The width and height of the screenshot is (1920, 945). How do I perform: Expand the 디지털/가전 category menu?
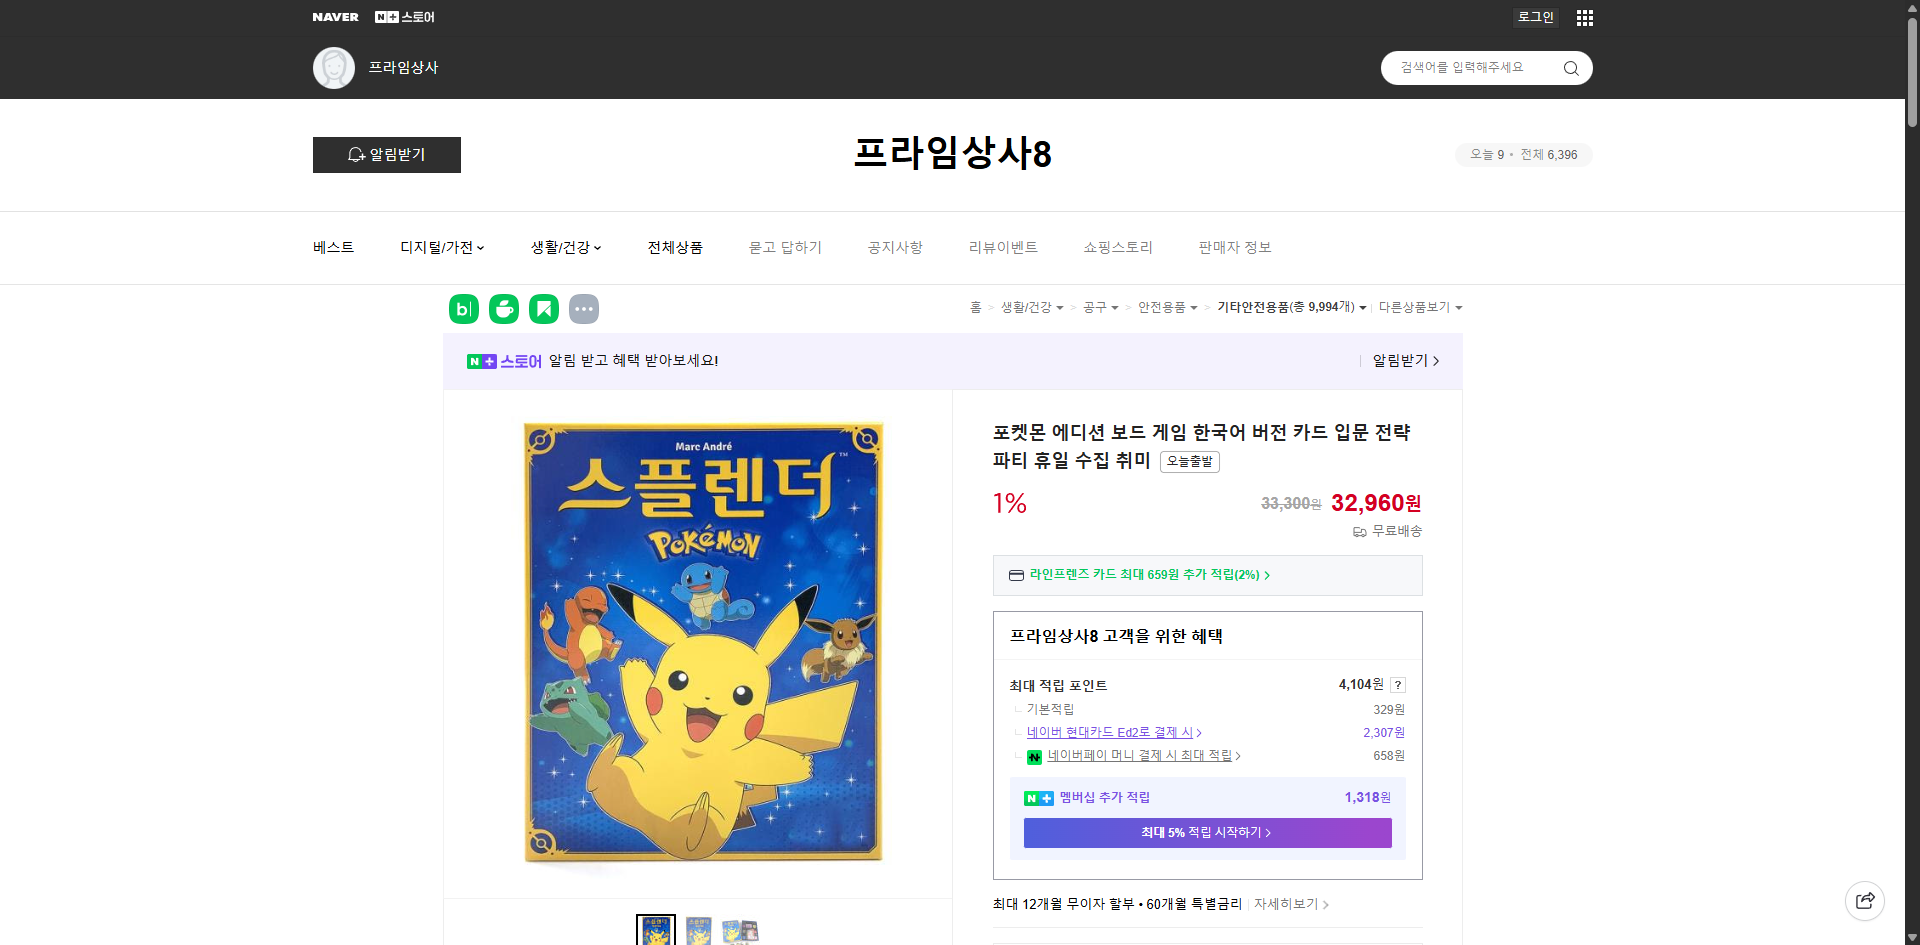point(441,247)
